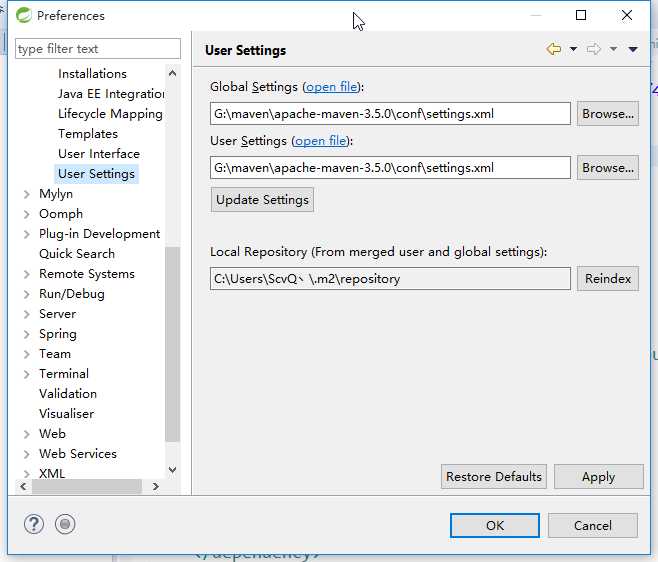The image size is (658, 562).
Task: Expand the Team tree node
Action: click(26, 354)
